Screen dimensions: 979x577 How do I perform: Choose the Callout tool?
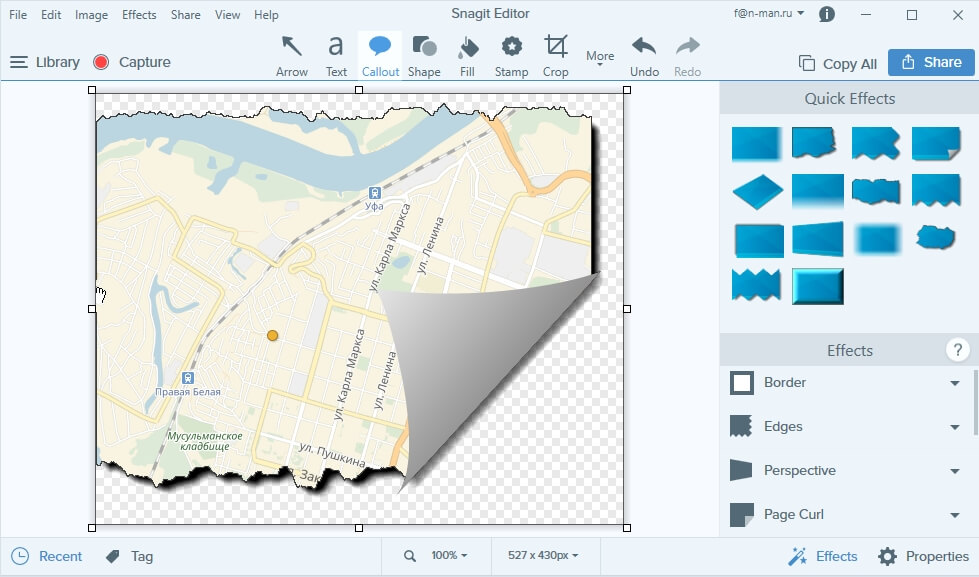380,55
